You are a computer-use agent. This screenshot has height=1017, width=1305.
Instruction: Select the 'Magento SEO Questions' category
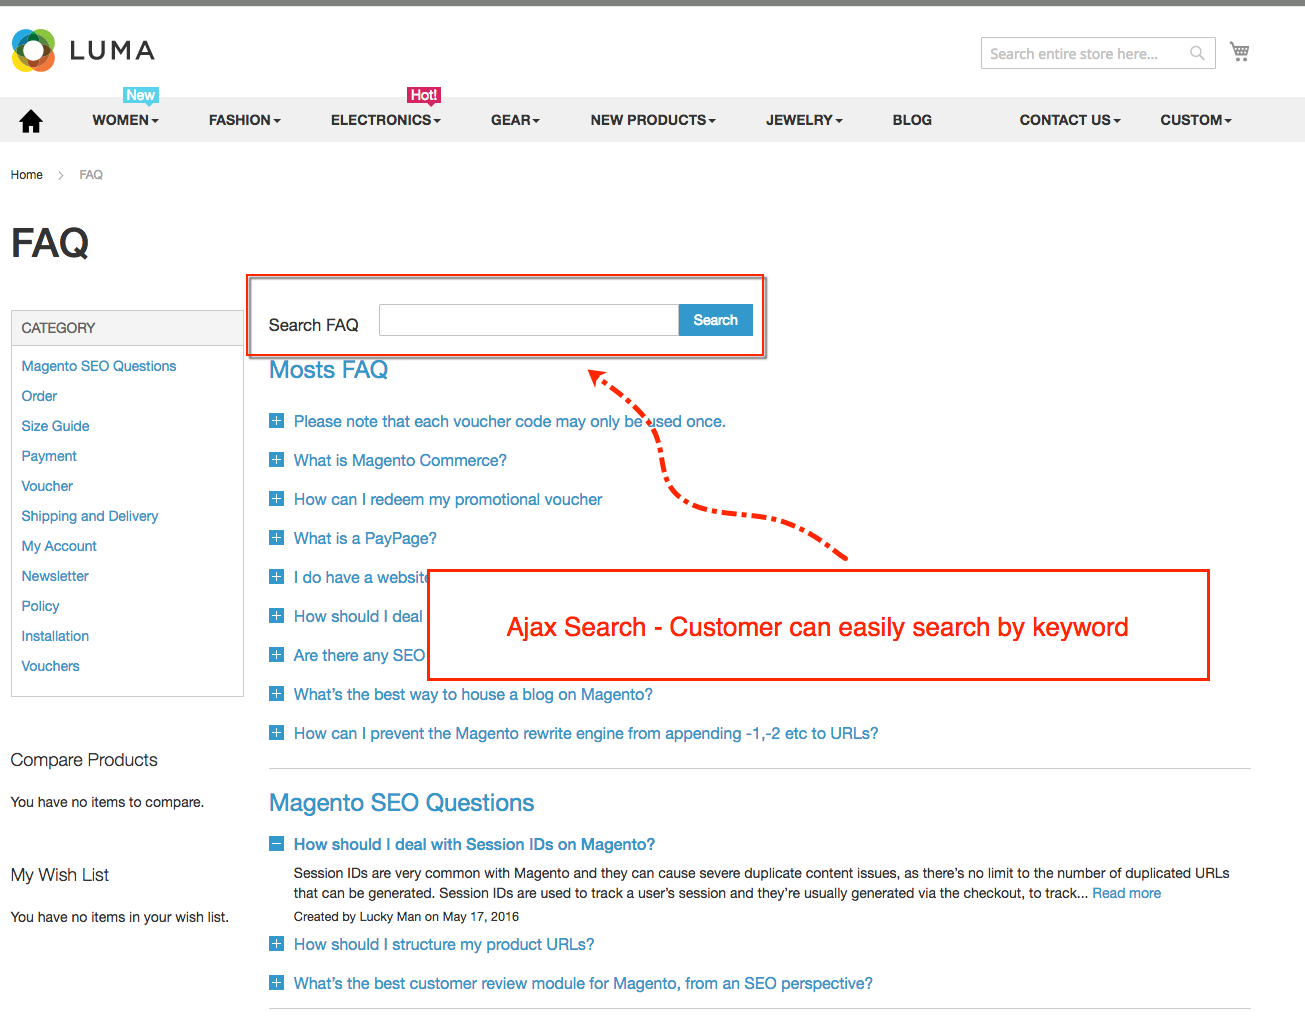click(x=98, y=366)
